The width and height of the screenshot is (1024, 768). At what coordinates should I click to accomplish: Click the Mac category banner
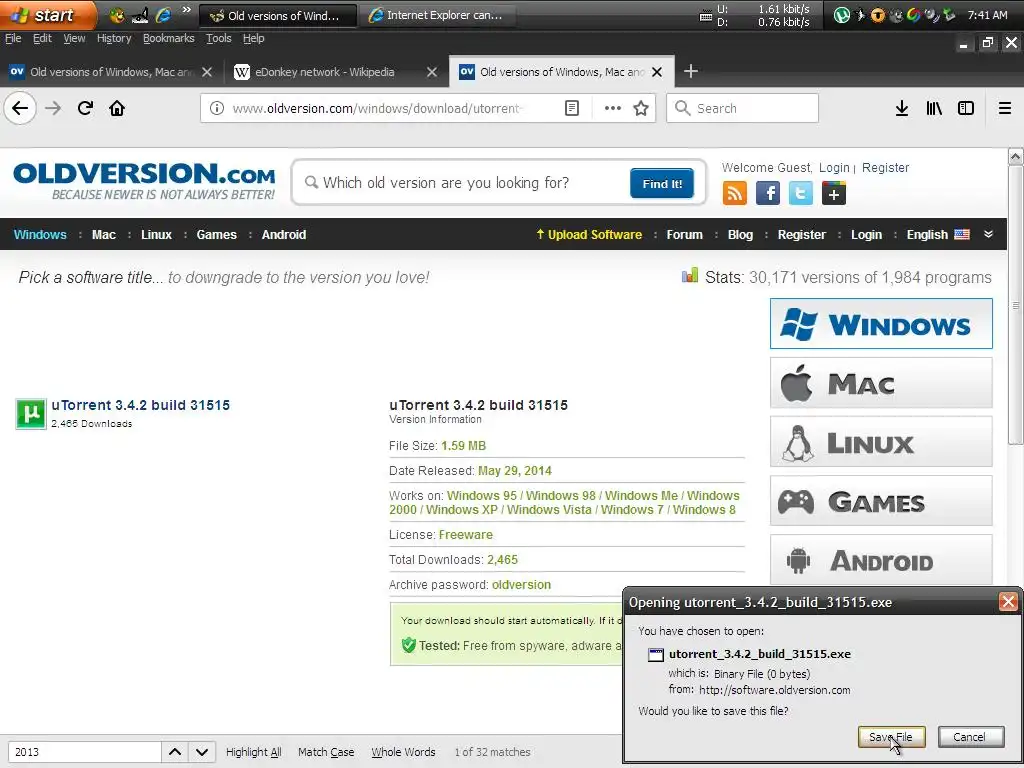tap(881, 383)
